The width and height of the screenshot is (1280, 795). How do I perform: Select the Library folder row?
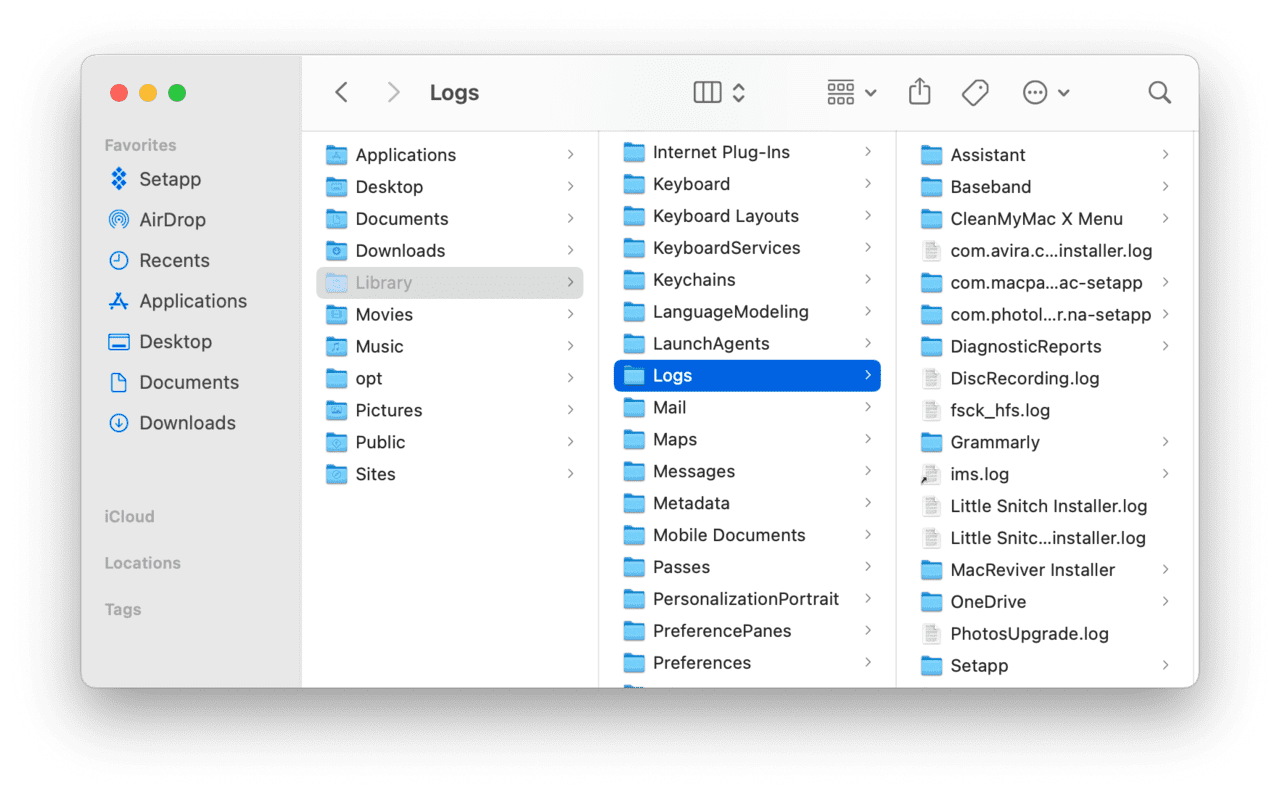450,283
